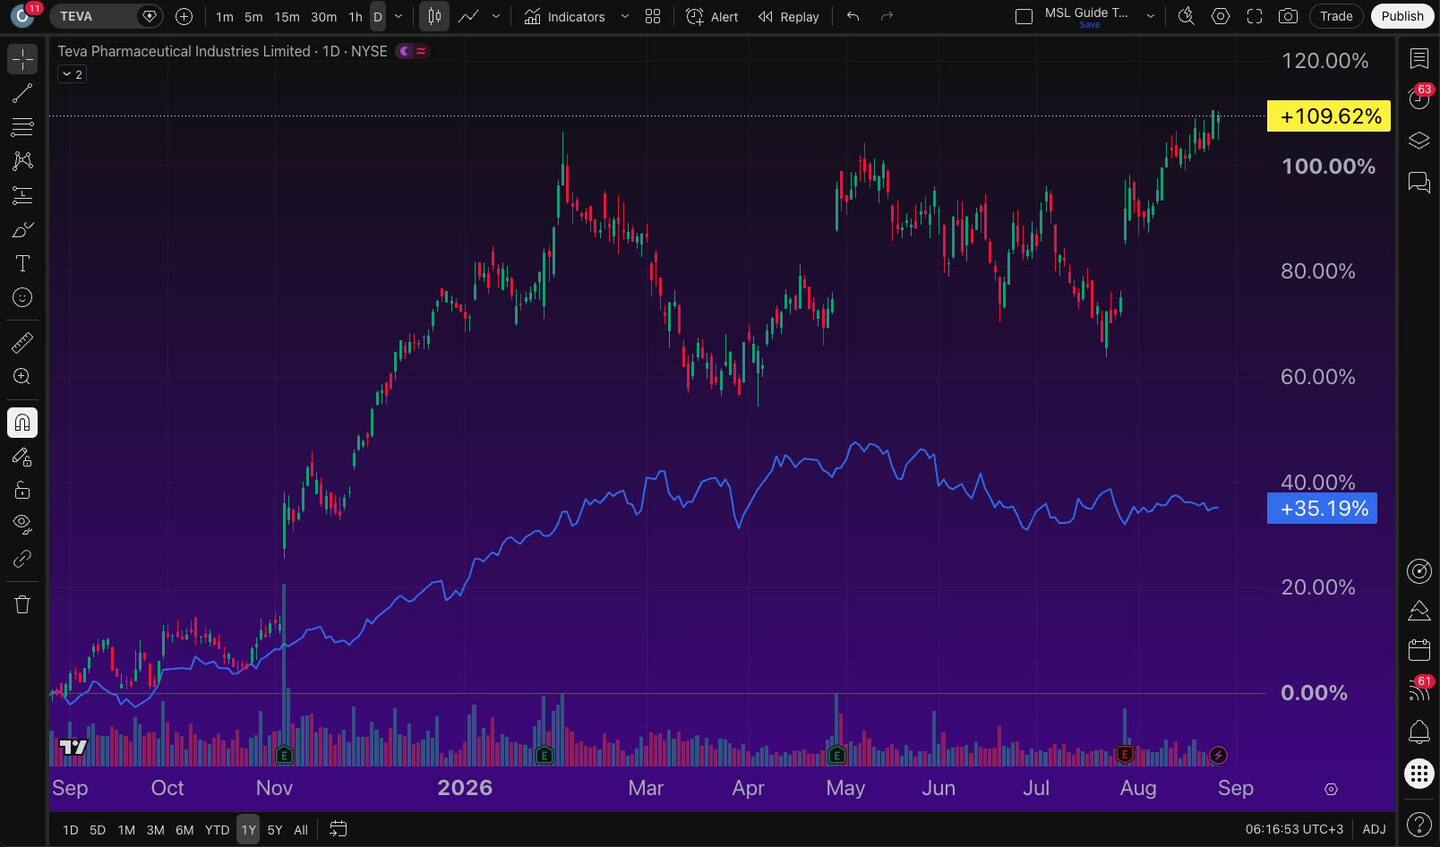Open the indicator templates grid
Screen dimensions: 1440x847
[x=653, y=16]
